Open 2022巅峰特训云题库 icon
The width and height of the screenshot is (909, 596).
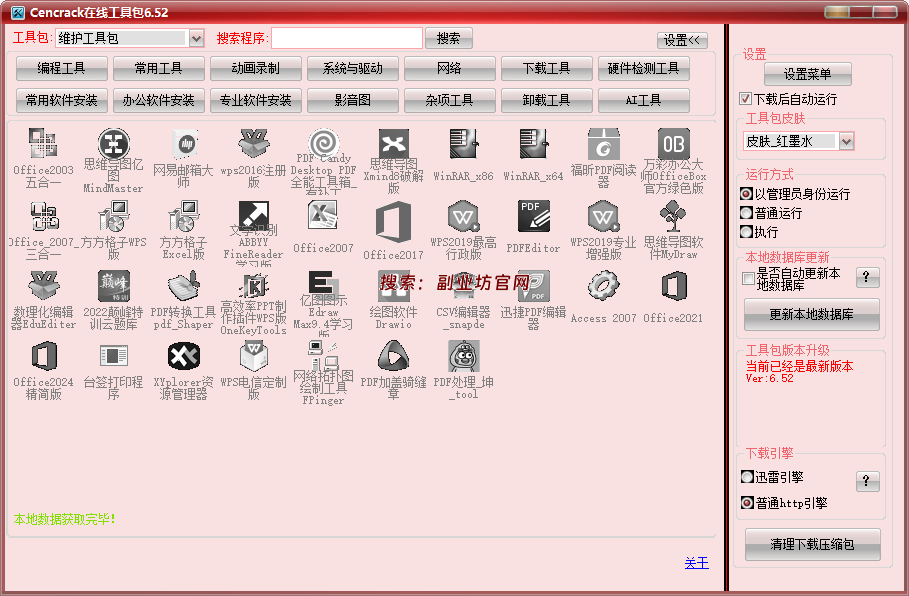point(114,286)
